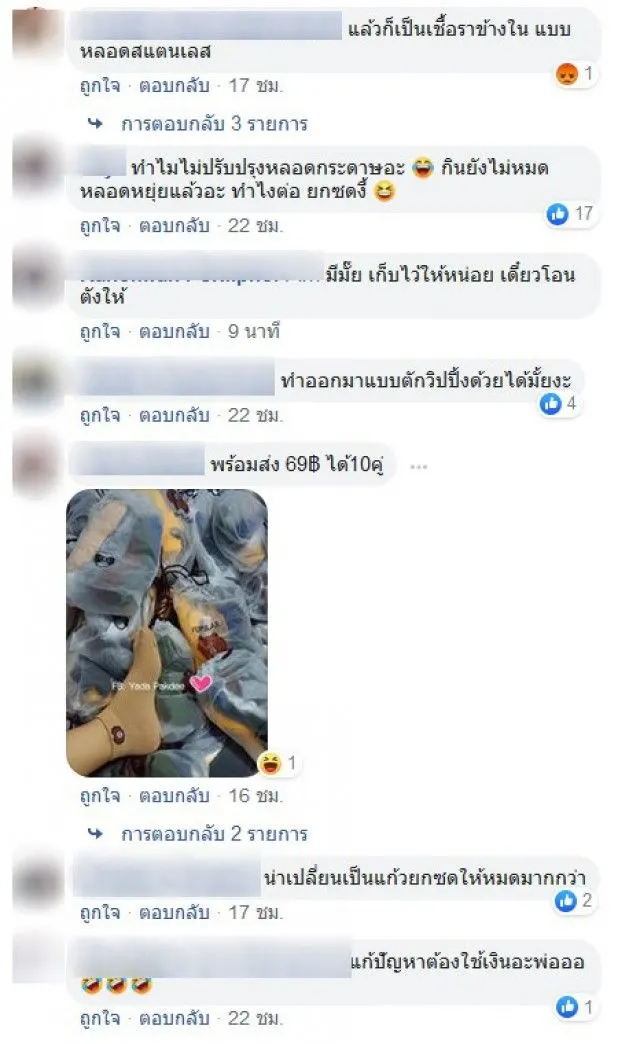Like the comment about หลอดสแตนเลส
640x1044 pixels.
click(100, 86)
